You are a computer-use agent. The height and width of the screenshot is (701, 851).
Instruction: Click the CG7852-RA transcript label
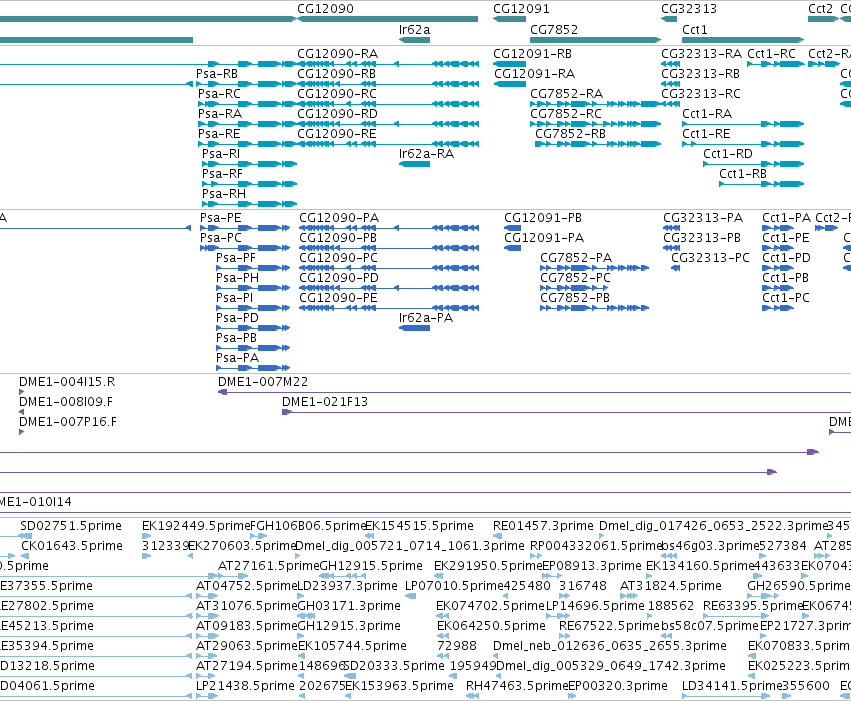click(x=566, y=94)
